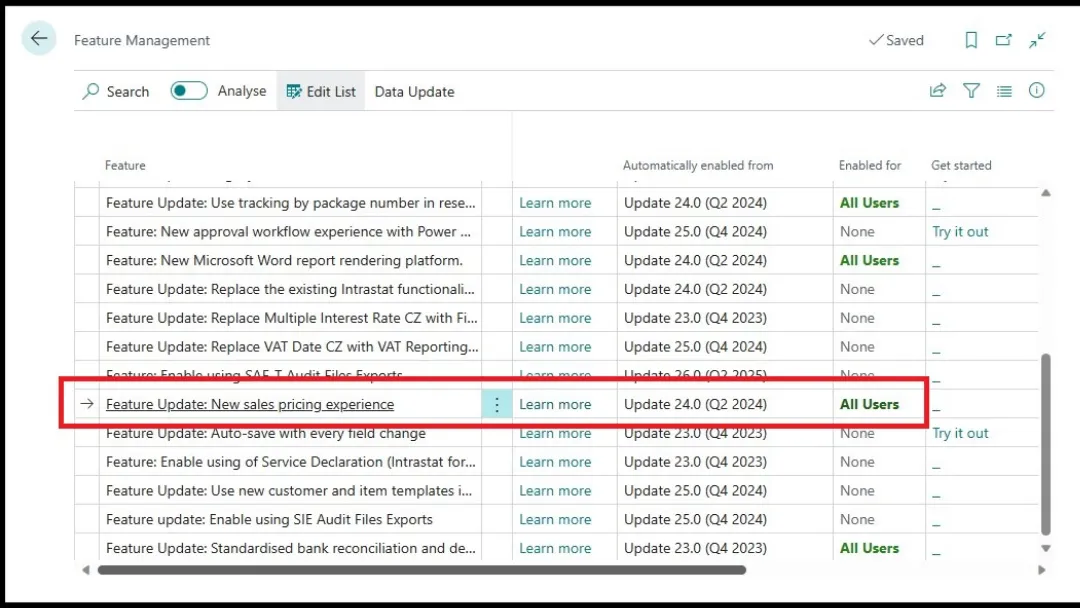Open the information FactBox icon
The height and width of the screenshot is (608, 1080).
[1037, 90]
